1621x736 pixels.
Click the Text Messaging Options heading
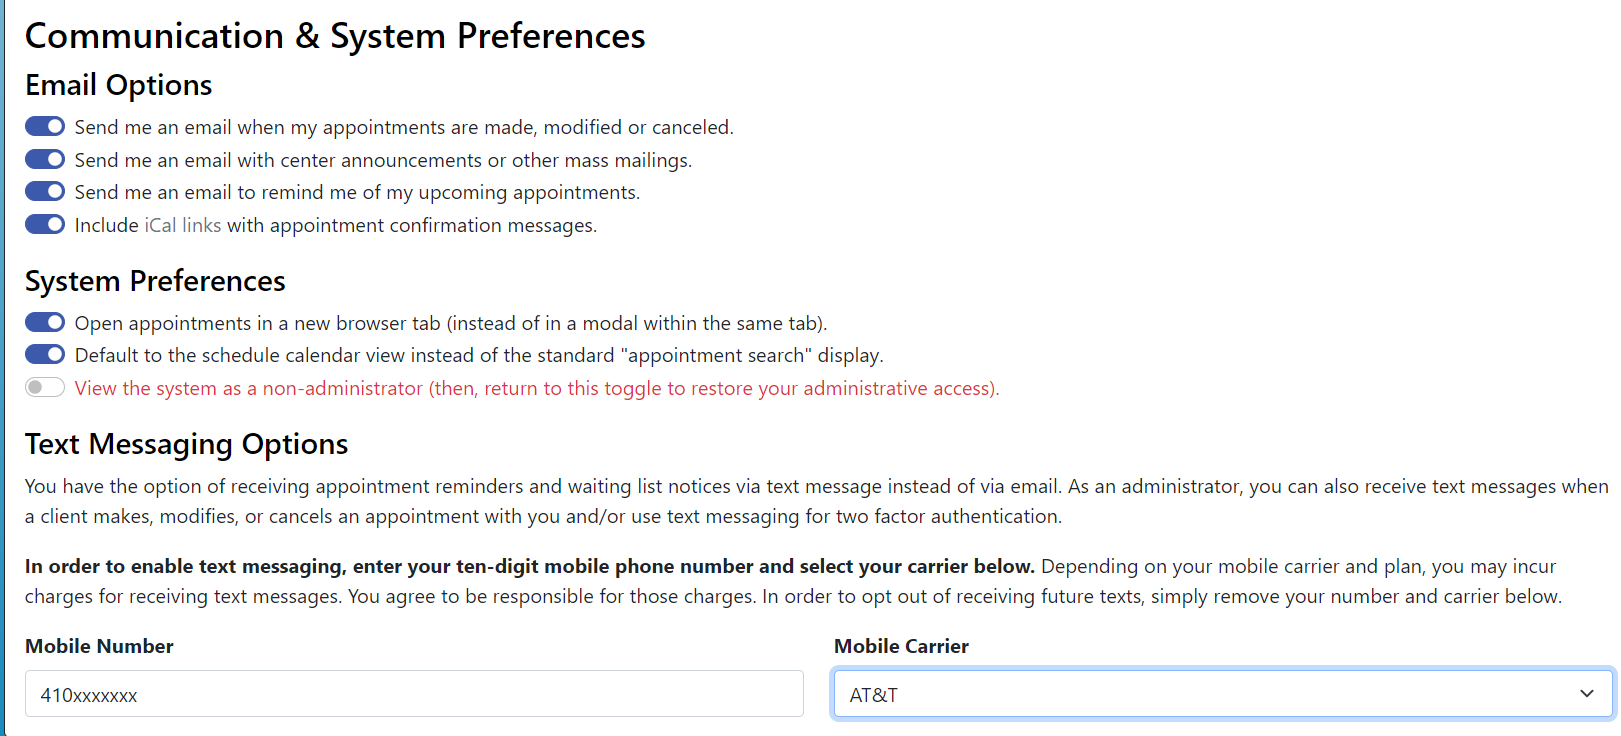tap(186, 444)
